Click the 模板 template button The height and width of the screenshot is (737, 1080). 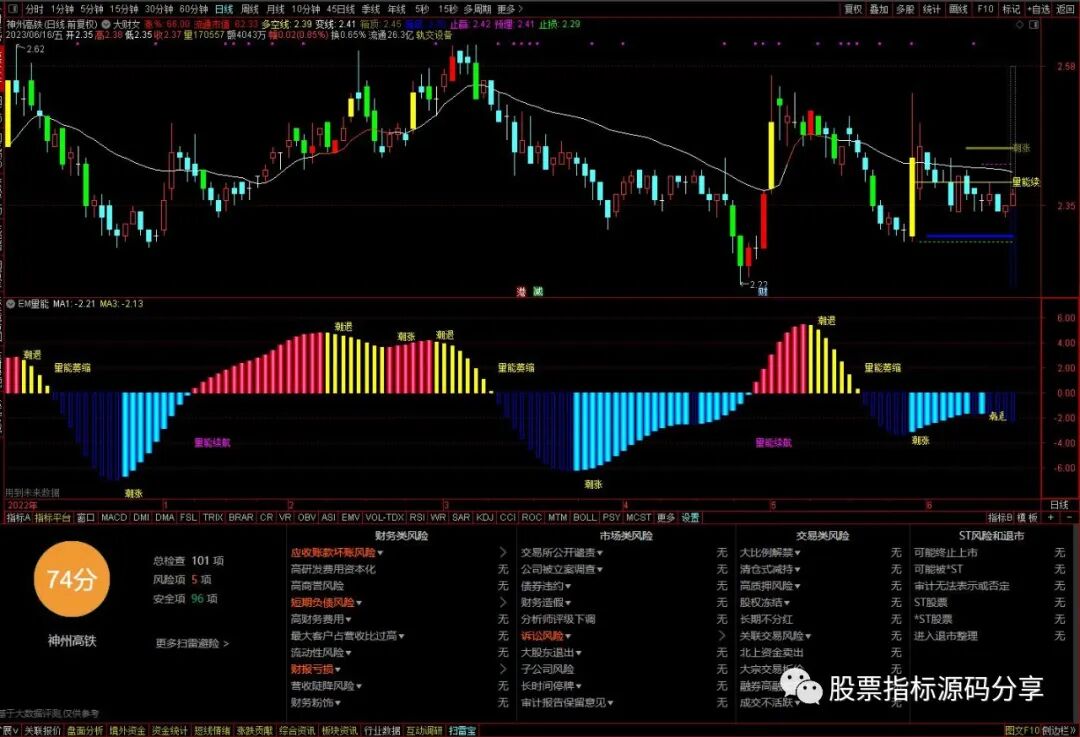(1027, 517)
